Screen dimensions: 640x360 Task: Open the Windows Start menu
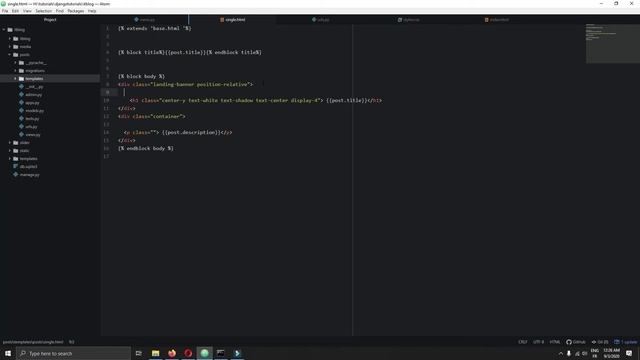click(x=8, y=353)
